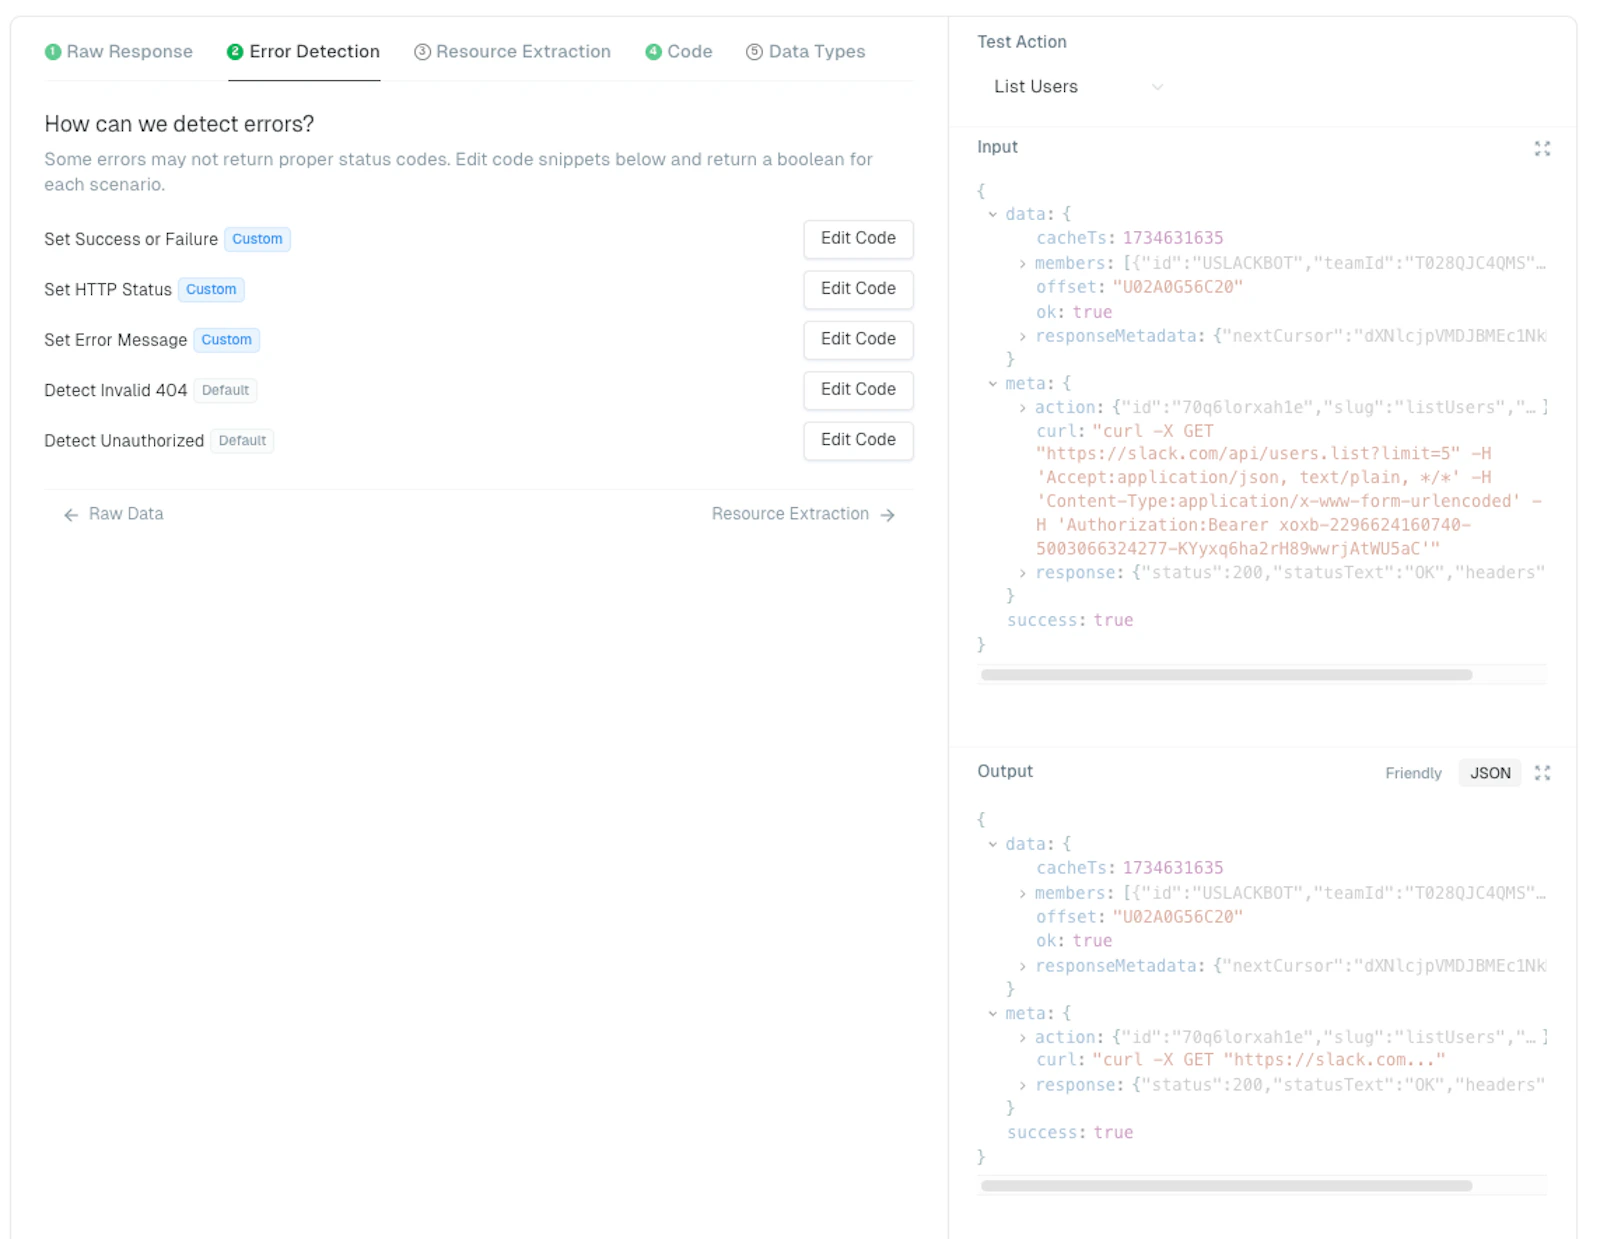Click the Input horizontal scrollbar
The image size is (1600, 1239).
coord(1226,675)
